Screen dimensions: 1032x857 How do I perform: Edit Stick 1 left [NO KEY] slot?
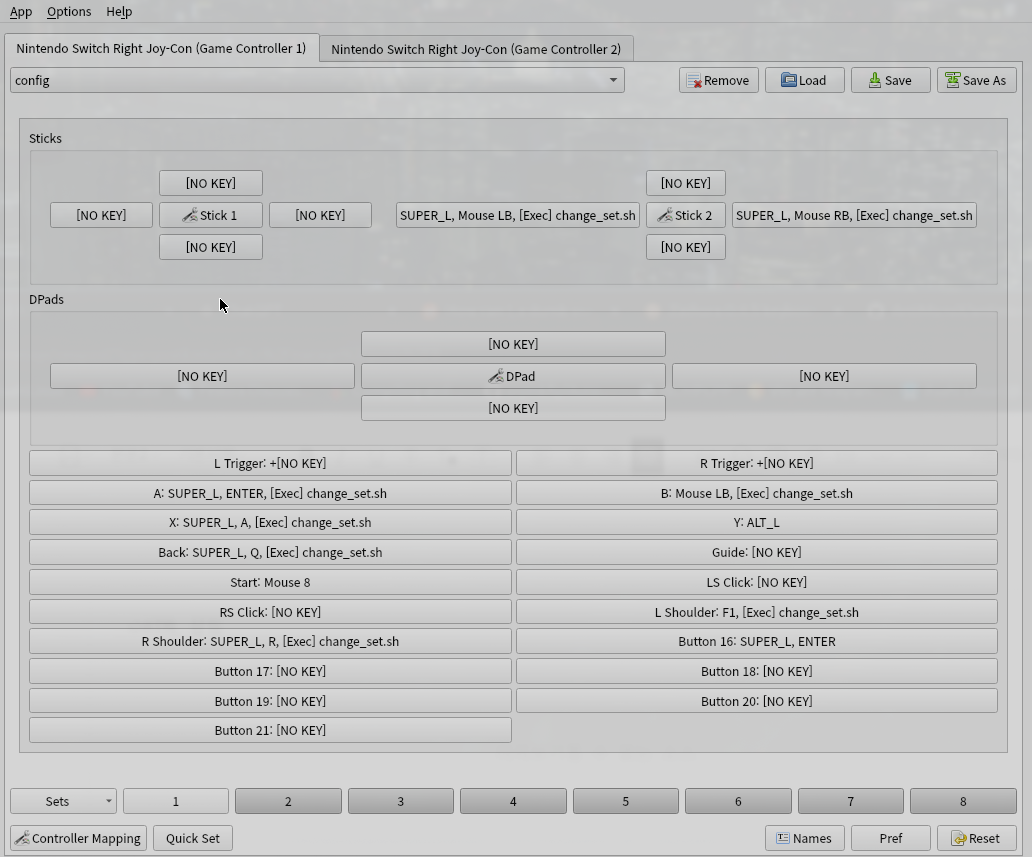pos(101,215)
